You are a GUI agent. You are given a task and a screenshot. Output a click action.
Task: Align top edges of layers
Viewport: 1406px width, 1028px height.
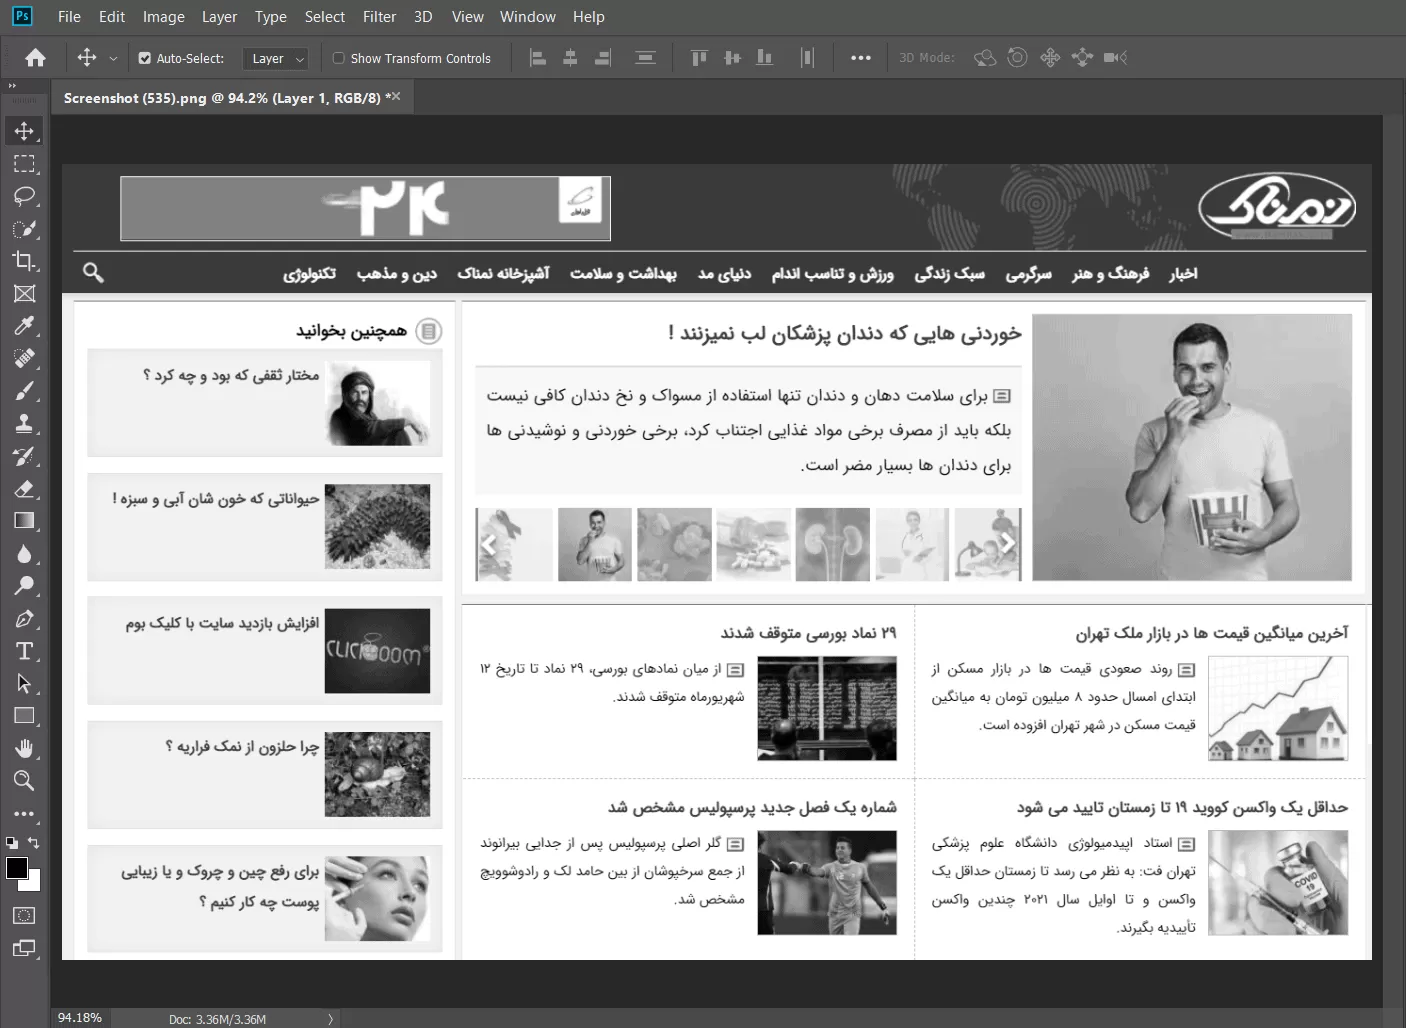[699, 58]
